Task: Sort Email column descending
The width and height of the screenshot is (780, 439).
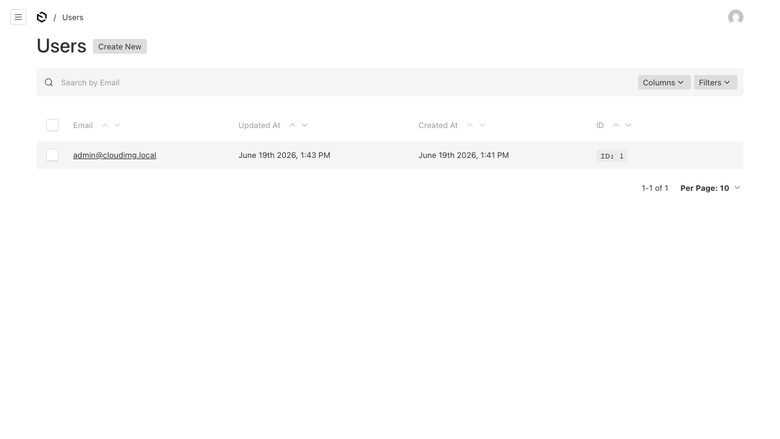Action: tap(117, 125)
